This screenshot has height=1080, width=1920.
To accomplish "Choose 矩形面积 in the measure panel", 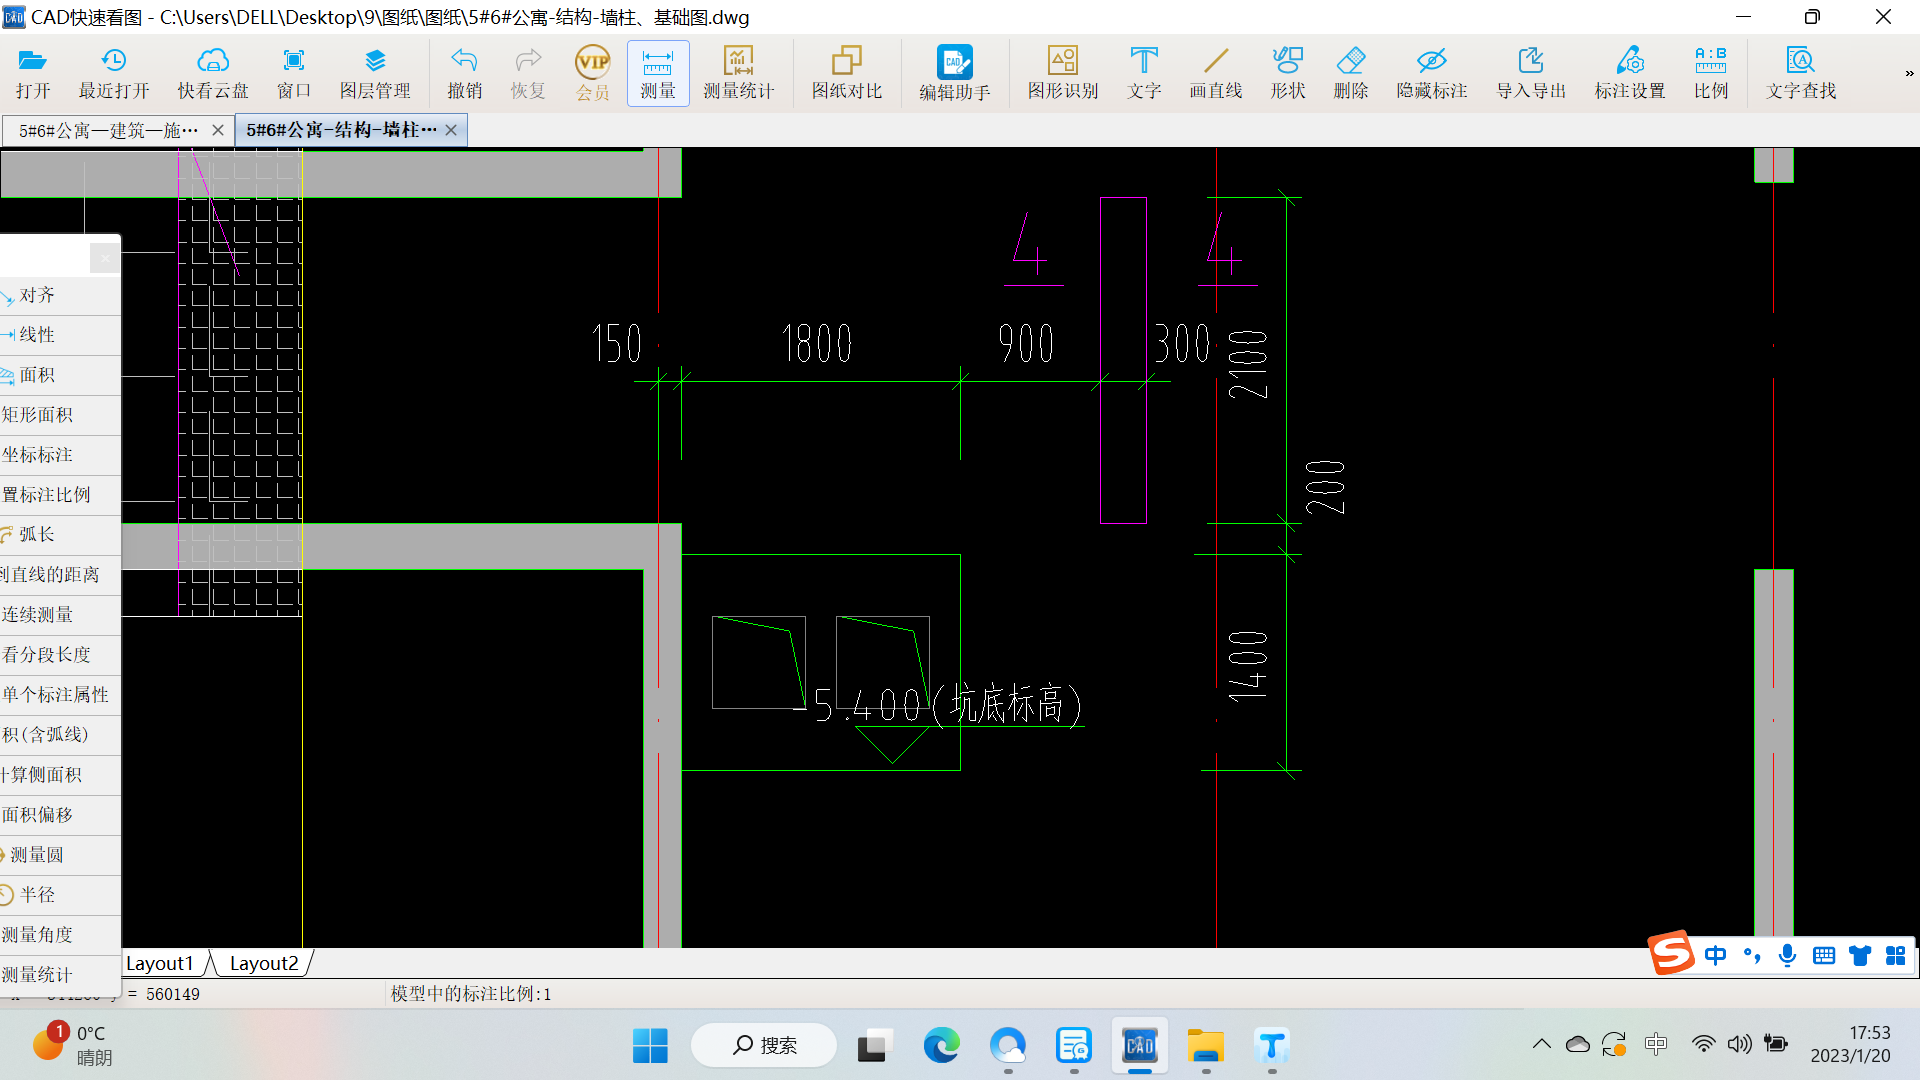I will point(38,415).
